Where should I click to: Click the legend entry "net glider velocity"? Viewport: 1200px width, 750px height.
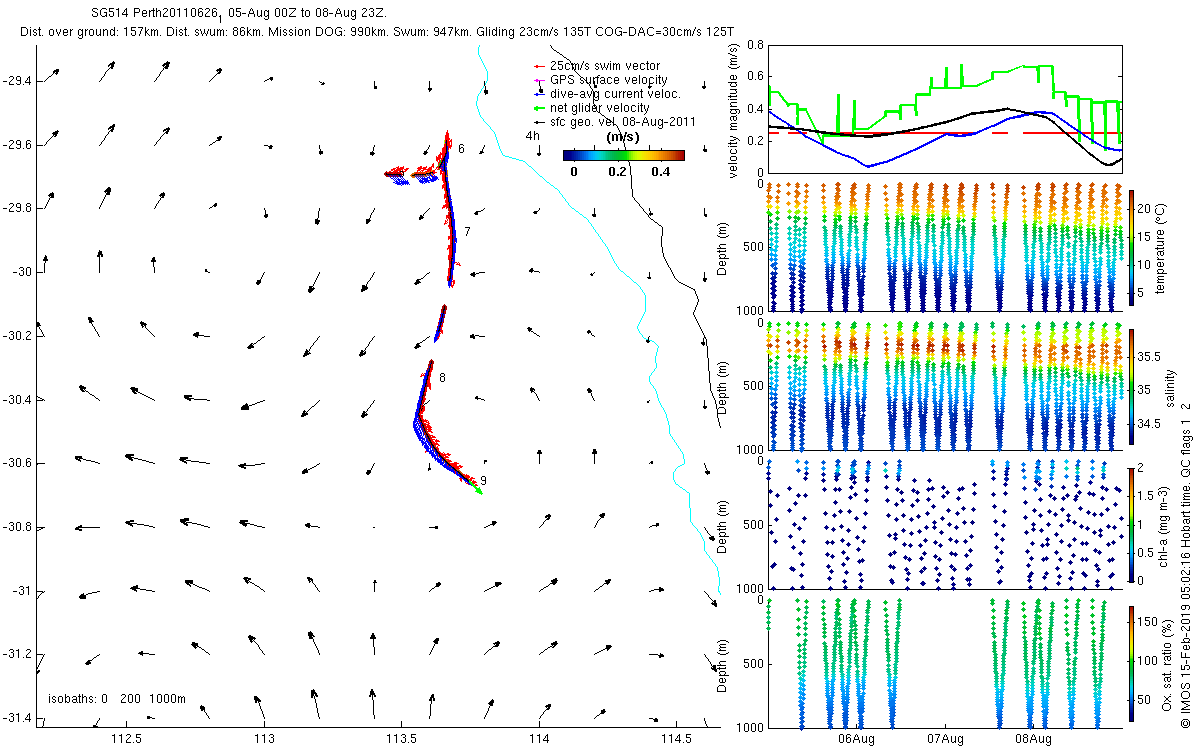600,108
